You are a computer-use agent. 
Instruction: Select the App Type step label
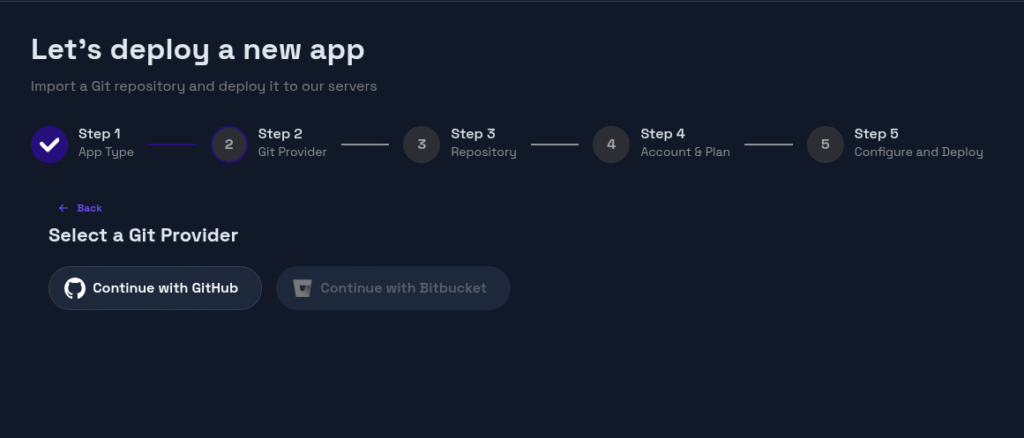106,153
